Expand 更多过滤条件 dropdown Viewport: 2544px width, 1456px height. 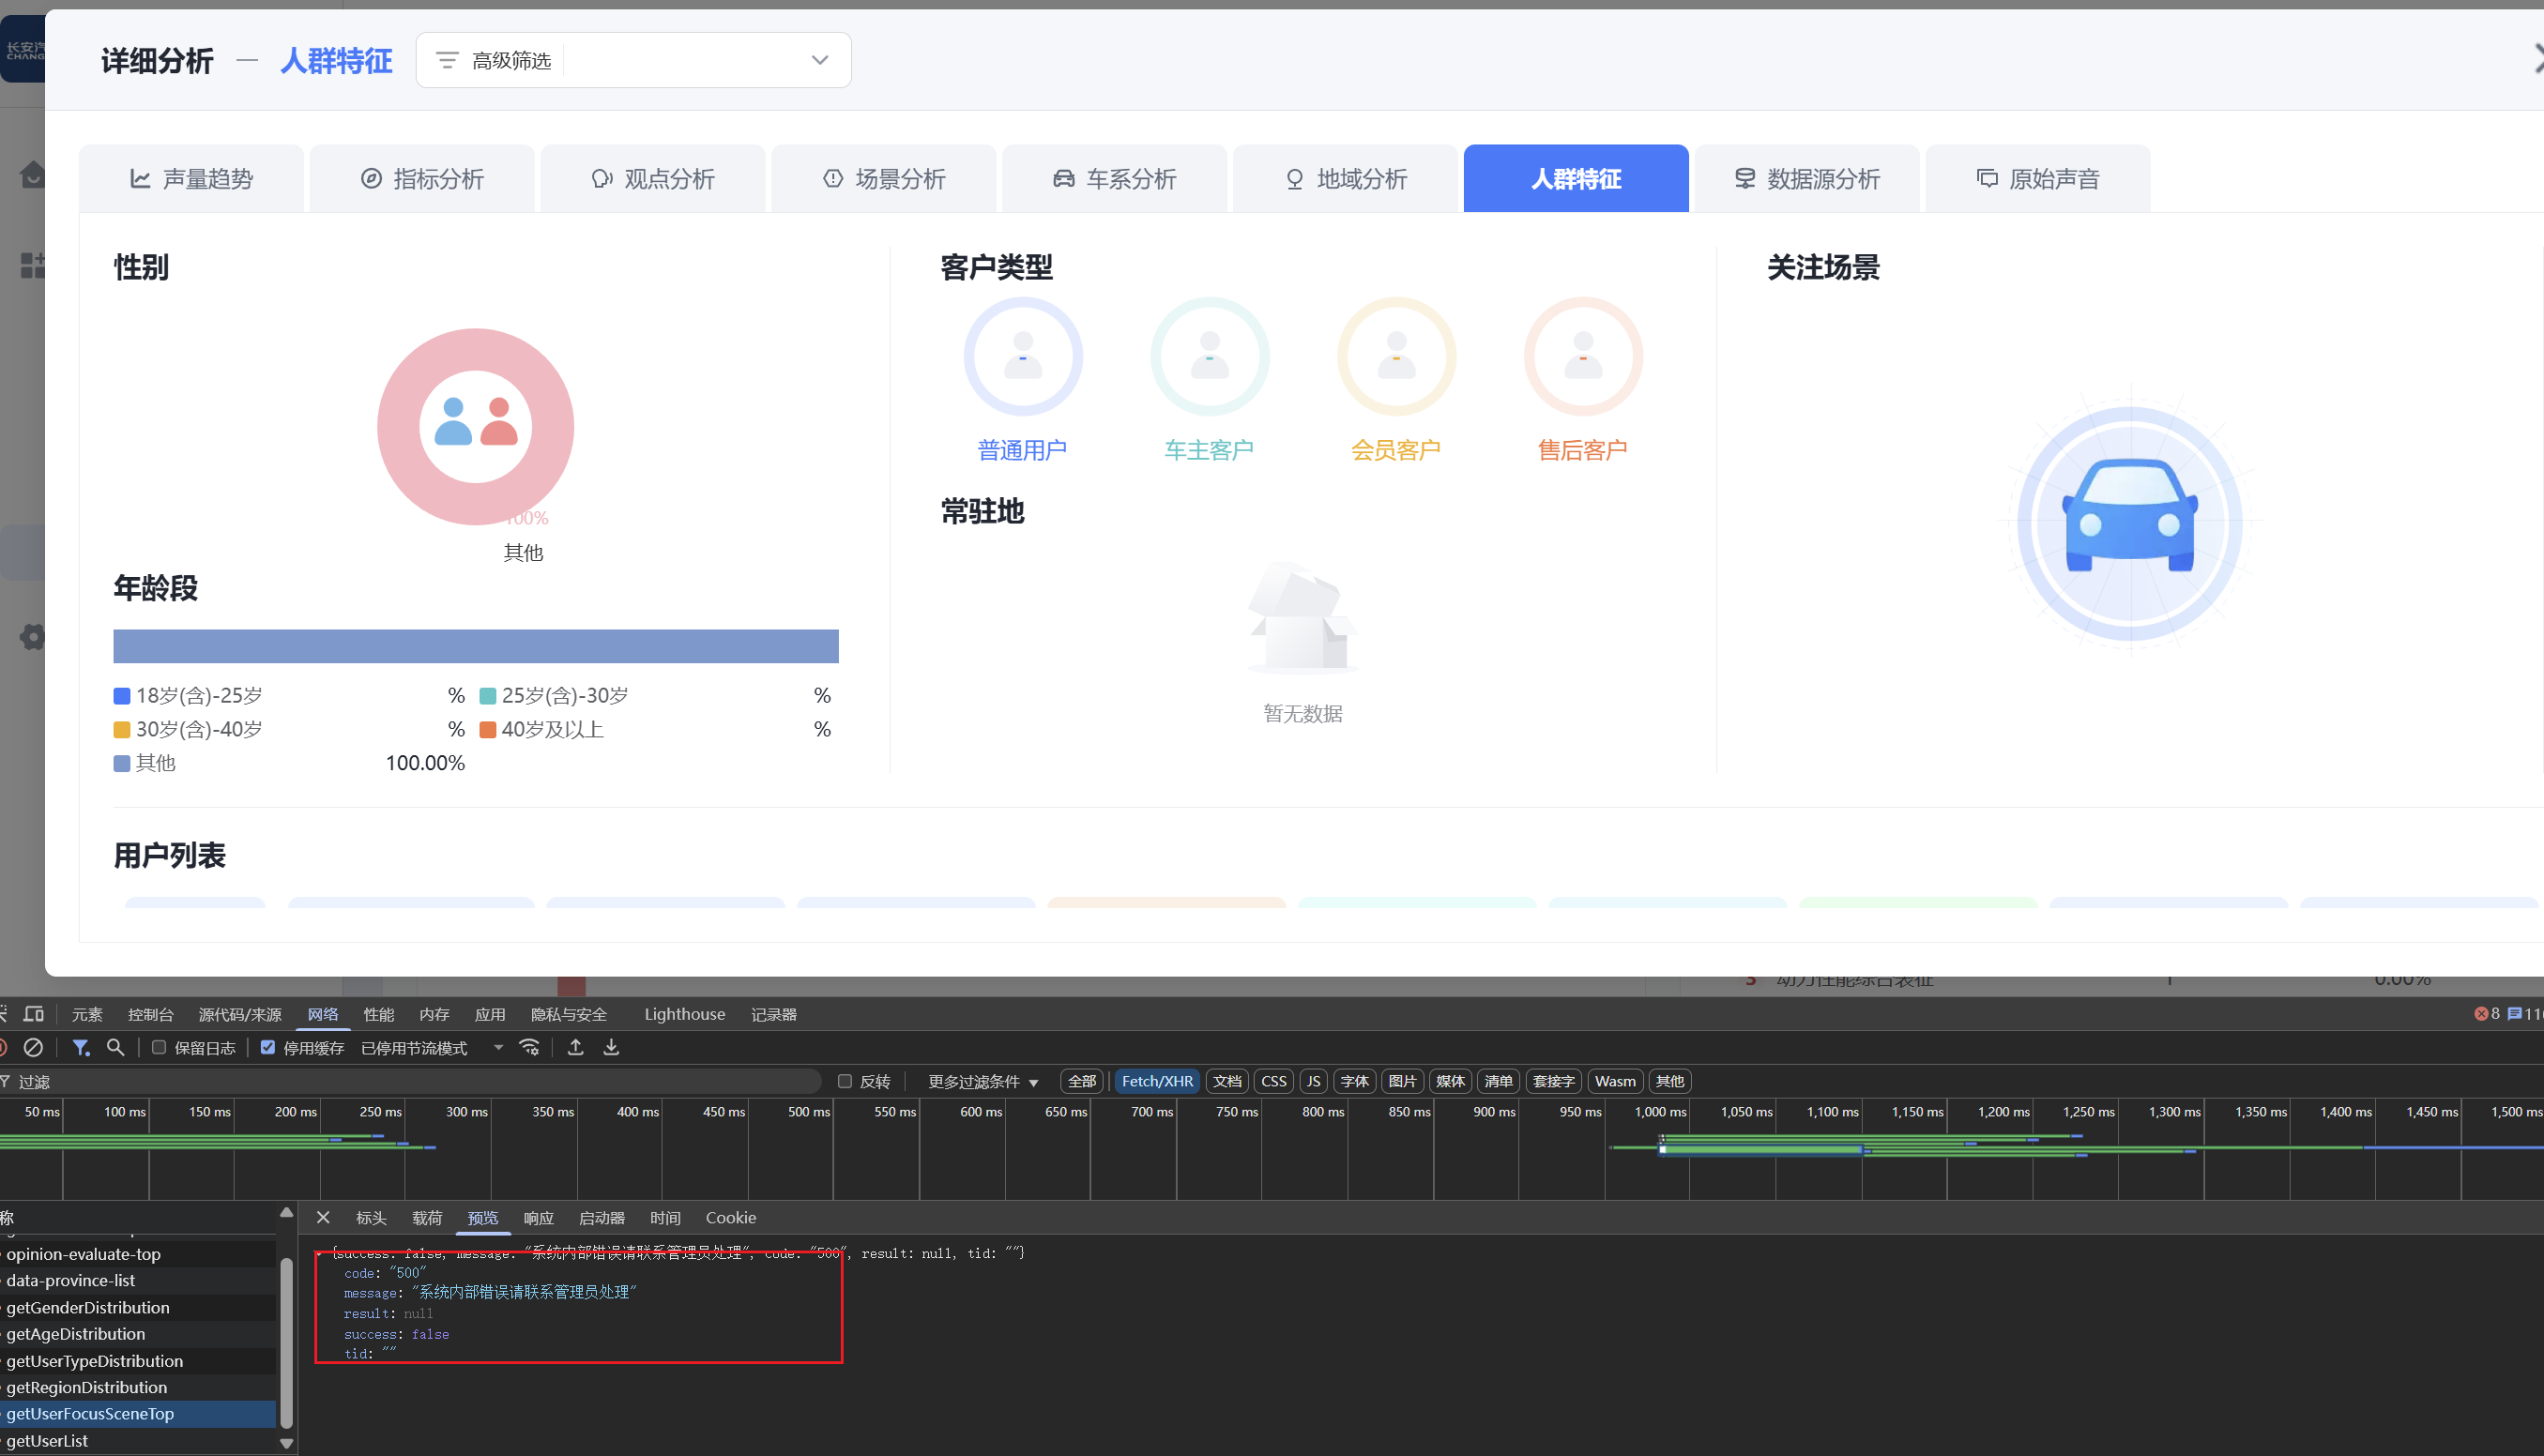point(983,1081)
